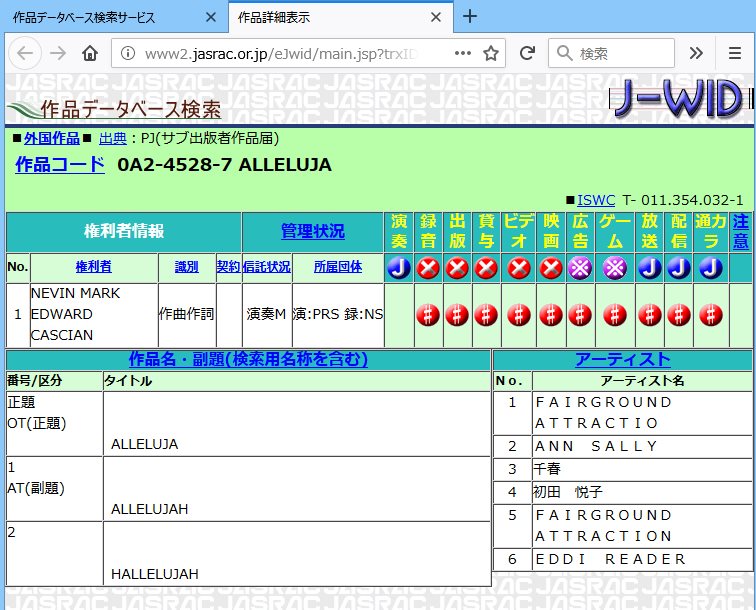Select the subtitle ALLELUJAH
The height and width of the screenshot is (610, 756).
click(149, 509)
